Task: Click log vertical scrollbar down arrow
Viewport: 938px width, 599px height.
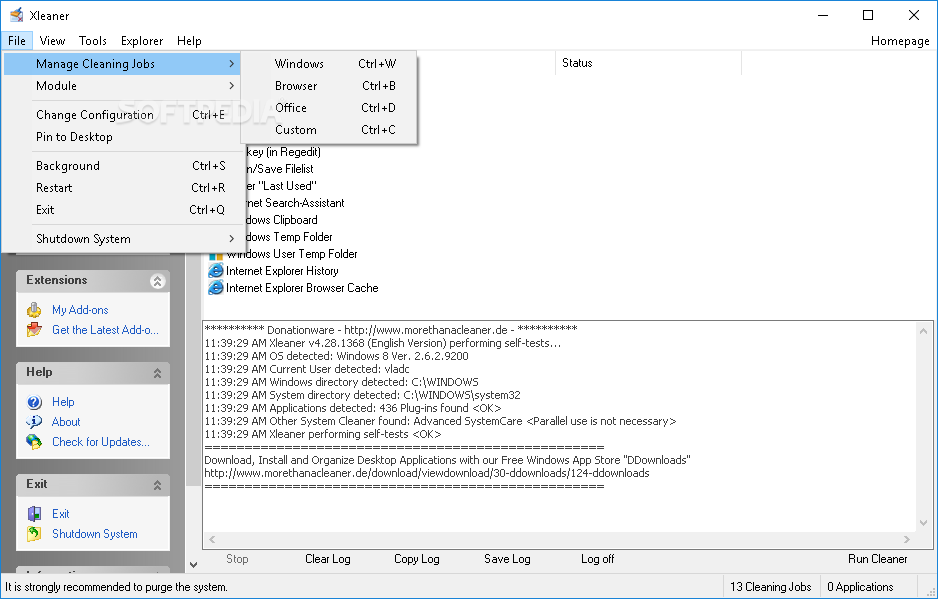Action: point(923,523)
